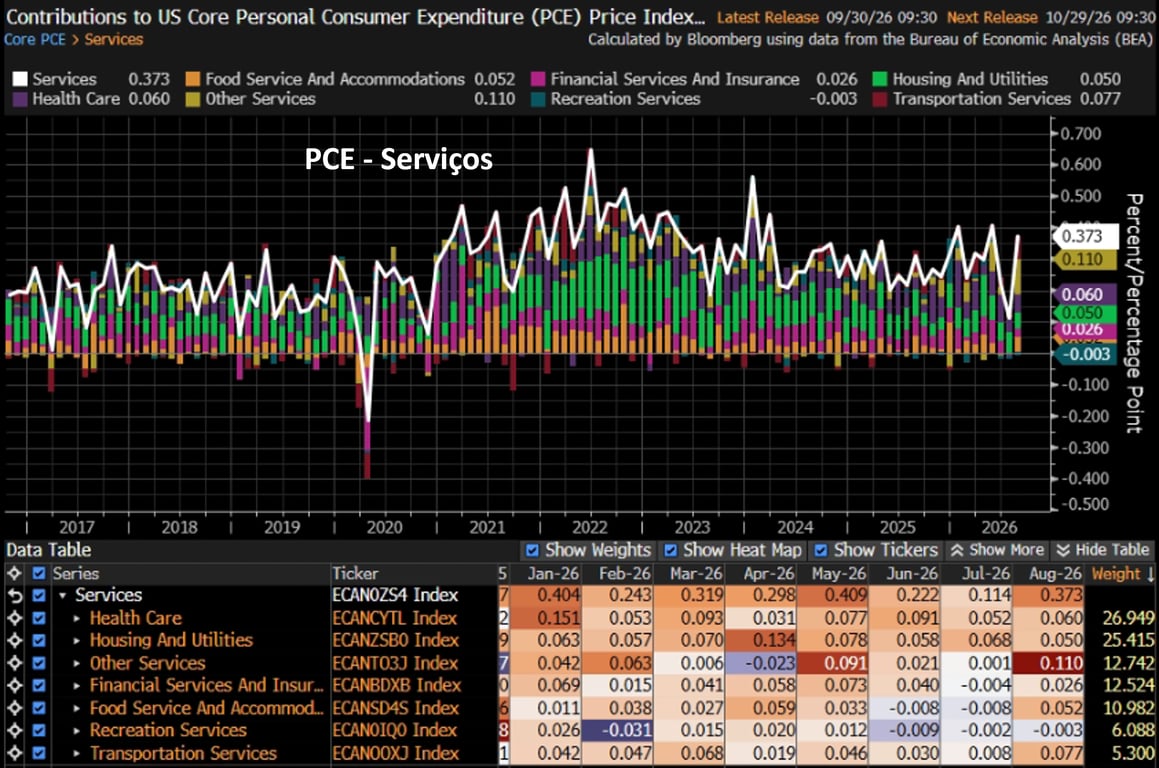Screen dimensions: 1159x768
Task: Click the move handle for Recreation Services row
Action: pos(14,730)
